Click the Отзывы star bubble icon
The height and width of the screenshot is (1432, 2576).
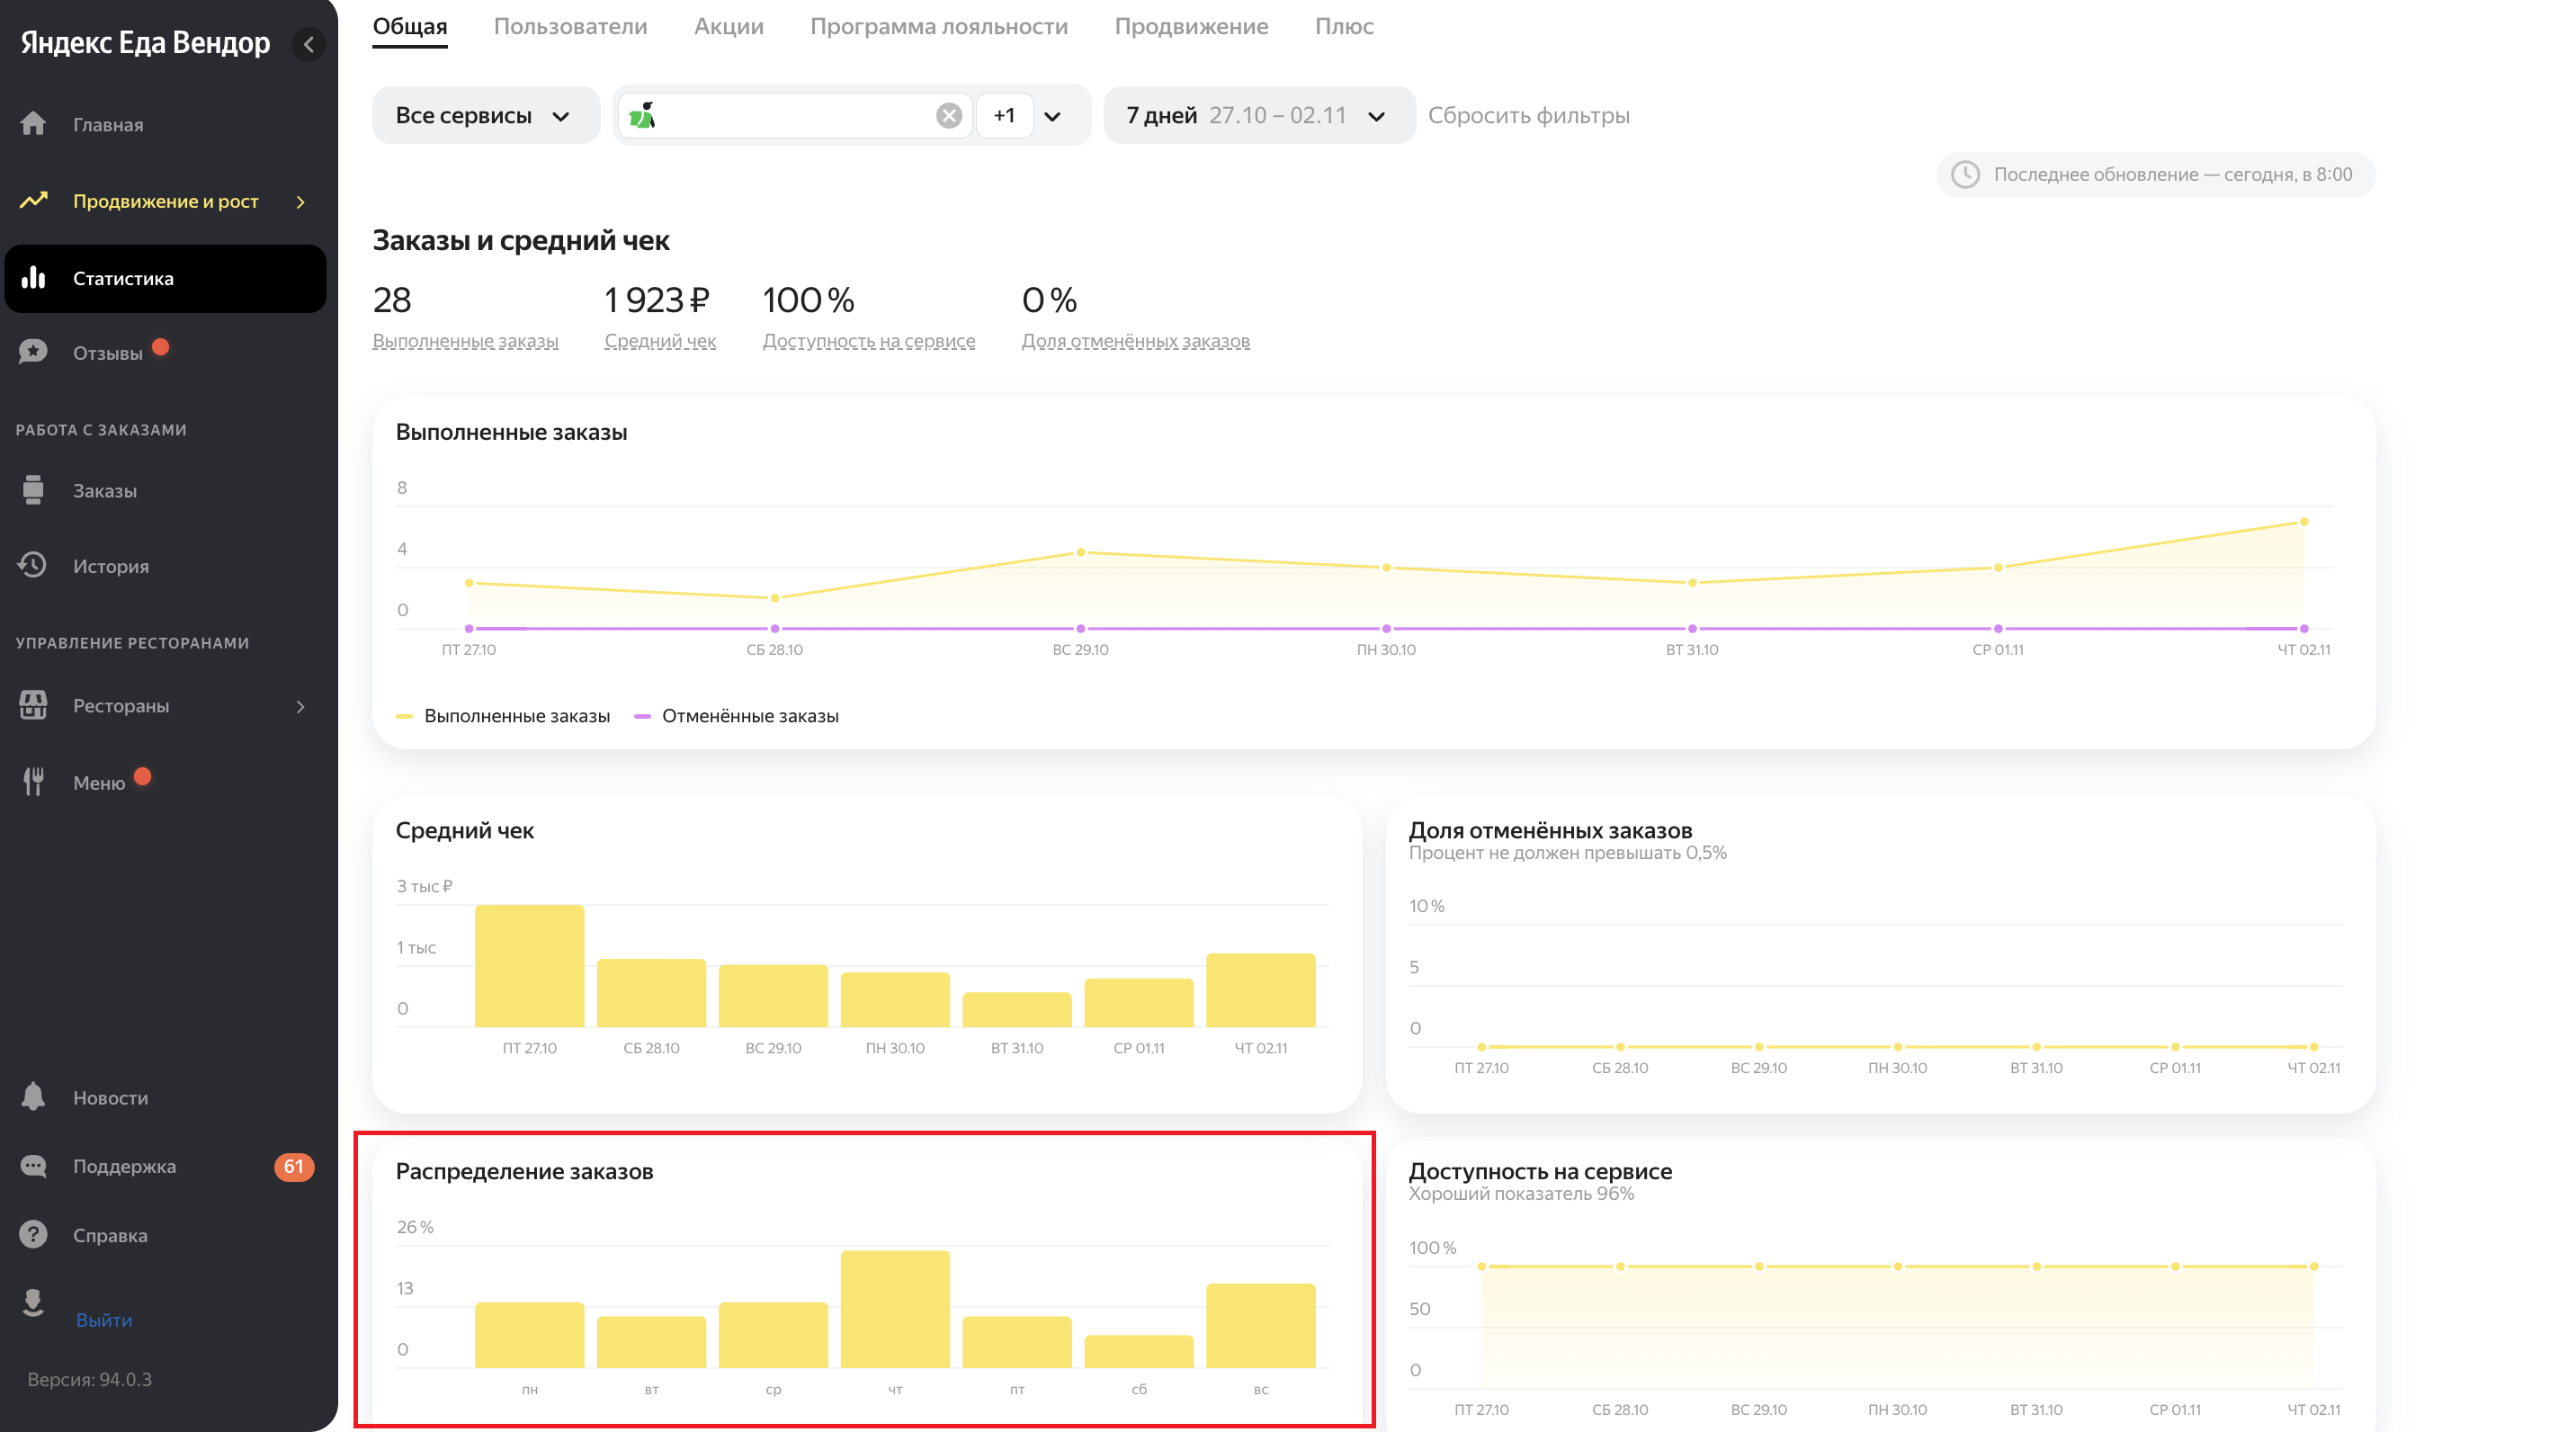33,352
